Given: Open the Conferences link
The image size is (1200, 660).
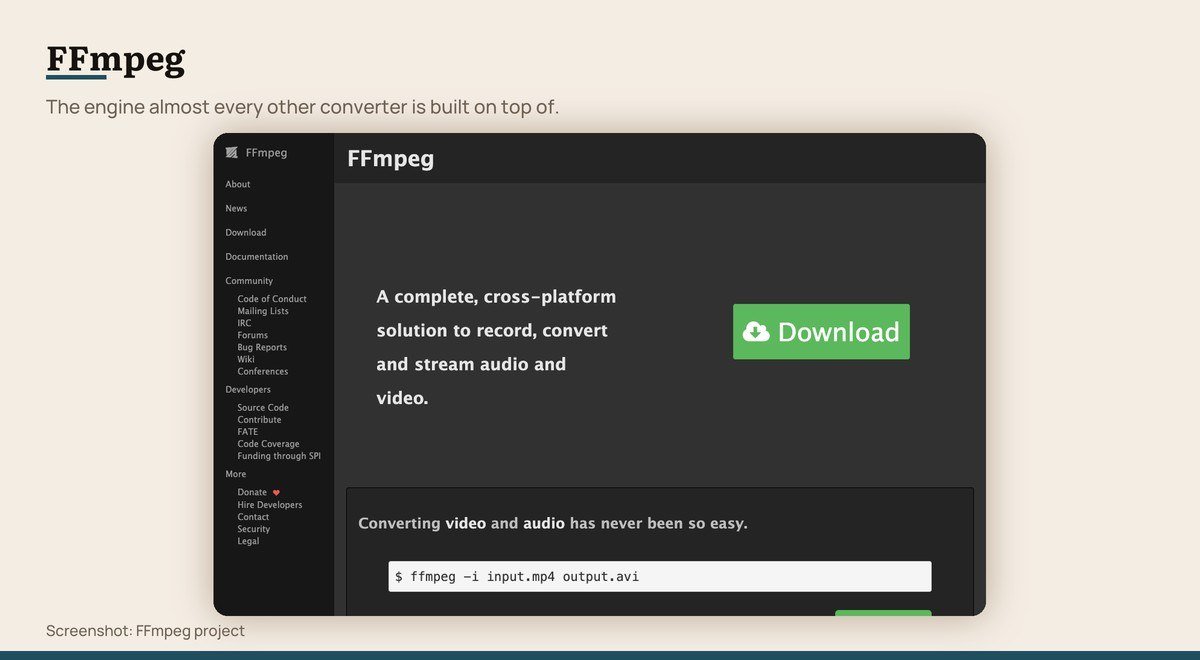Looking at the screenshot, I should pyautogui.click(x=263, y=371).
